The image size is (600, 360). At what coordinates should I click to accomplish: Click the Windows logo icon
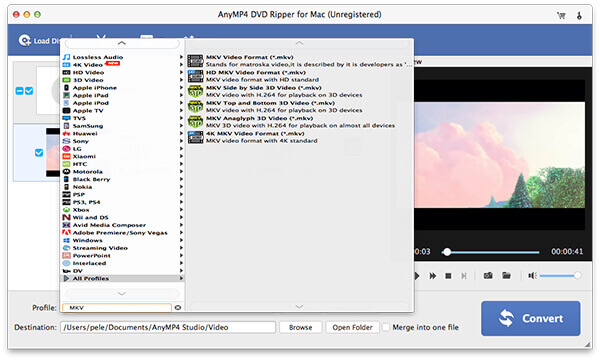(66, 241)
